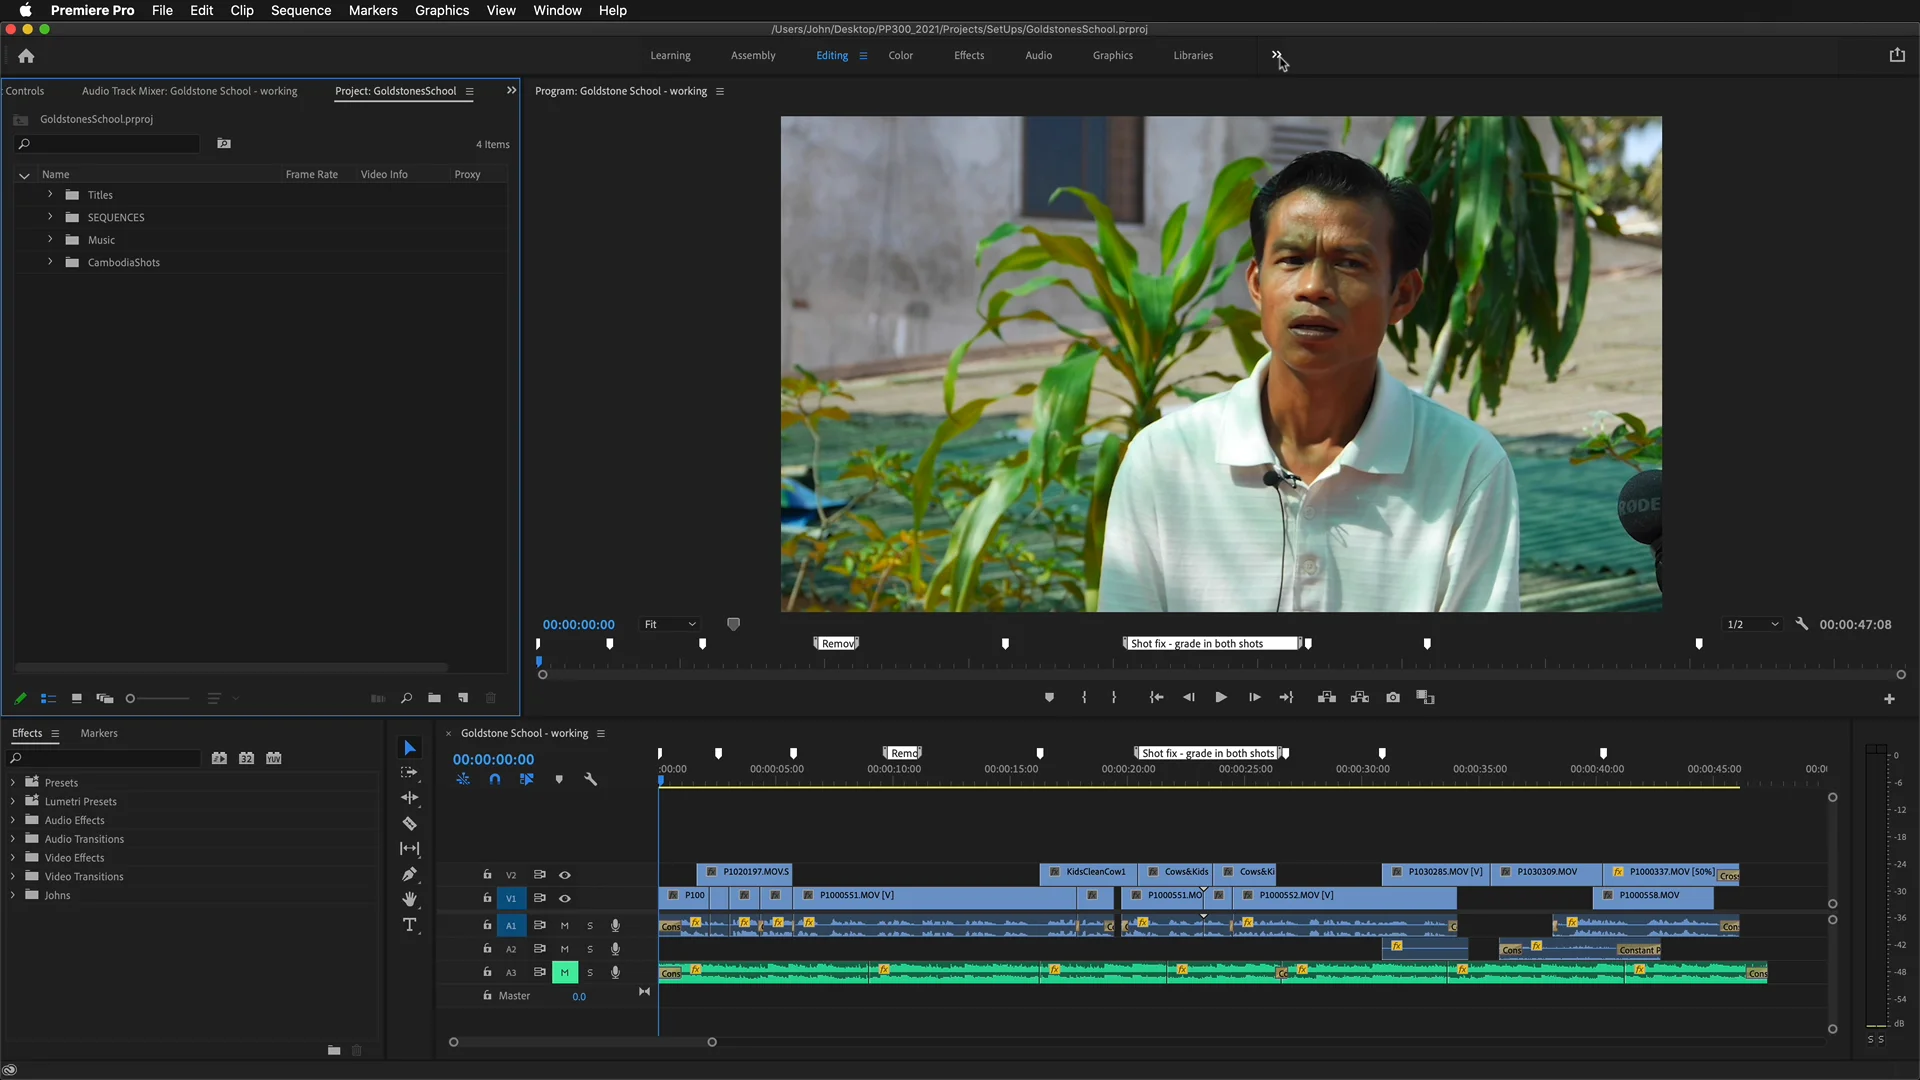The width and height of the screenshot is (1920, 1080).
Task: Select the Selection tool arrow
Action: point(409,748)
